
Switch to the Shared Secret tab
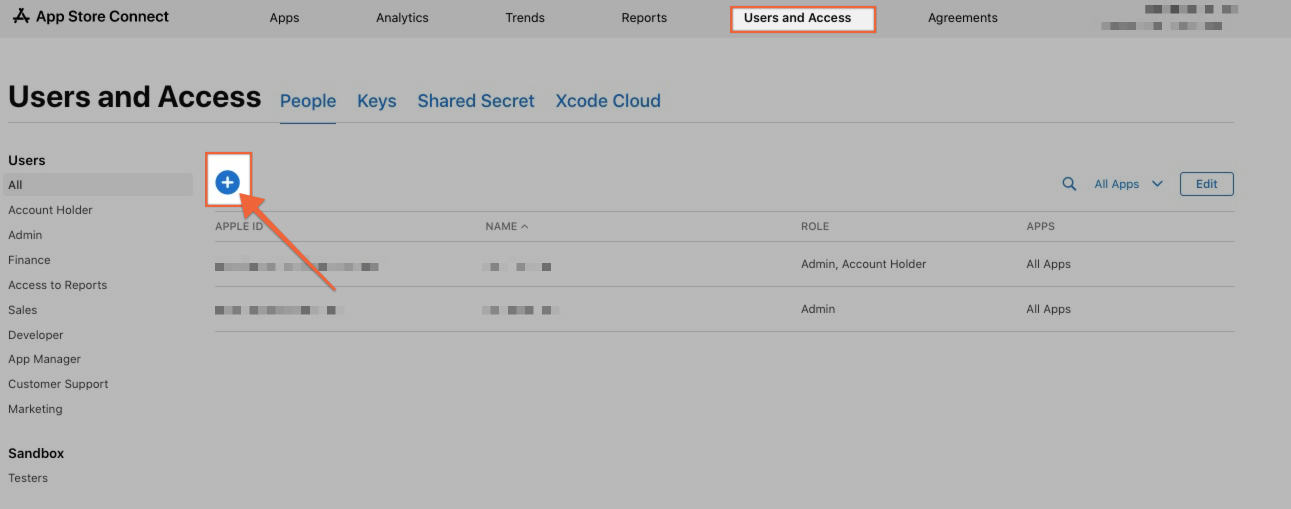pos(476,101)
